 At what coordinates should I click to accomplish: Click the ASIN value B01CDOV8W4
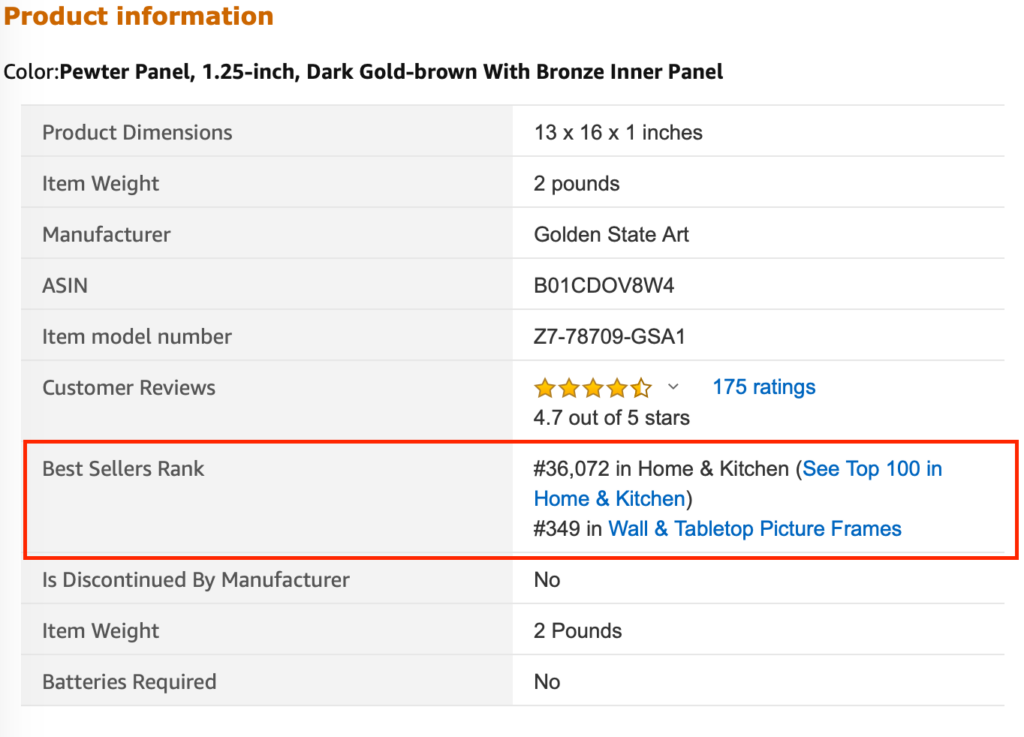[x=603, y=285]
